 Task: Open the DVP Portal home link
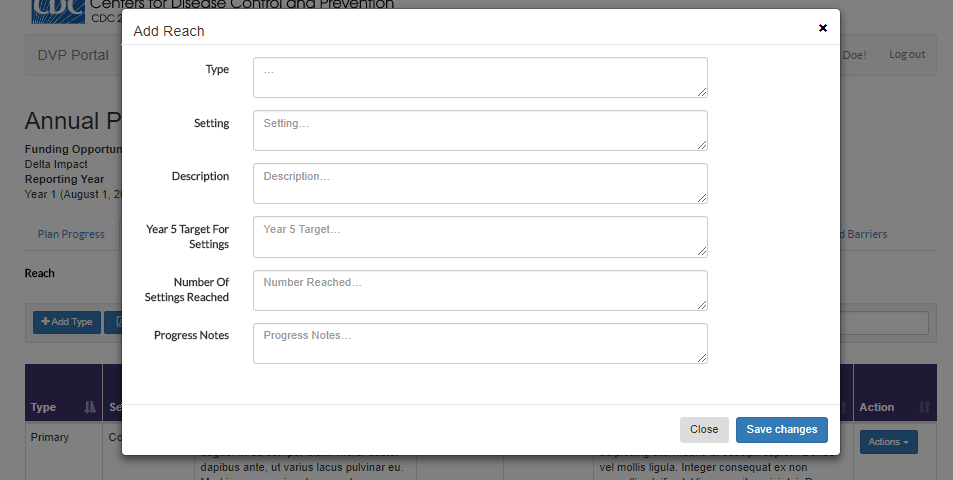click(73, 55)
